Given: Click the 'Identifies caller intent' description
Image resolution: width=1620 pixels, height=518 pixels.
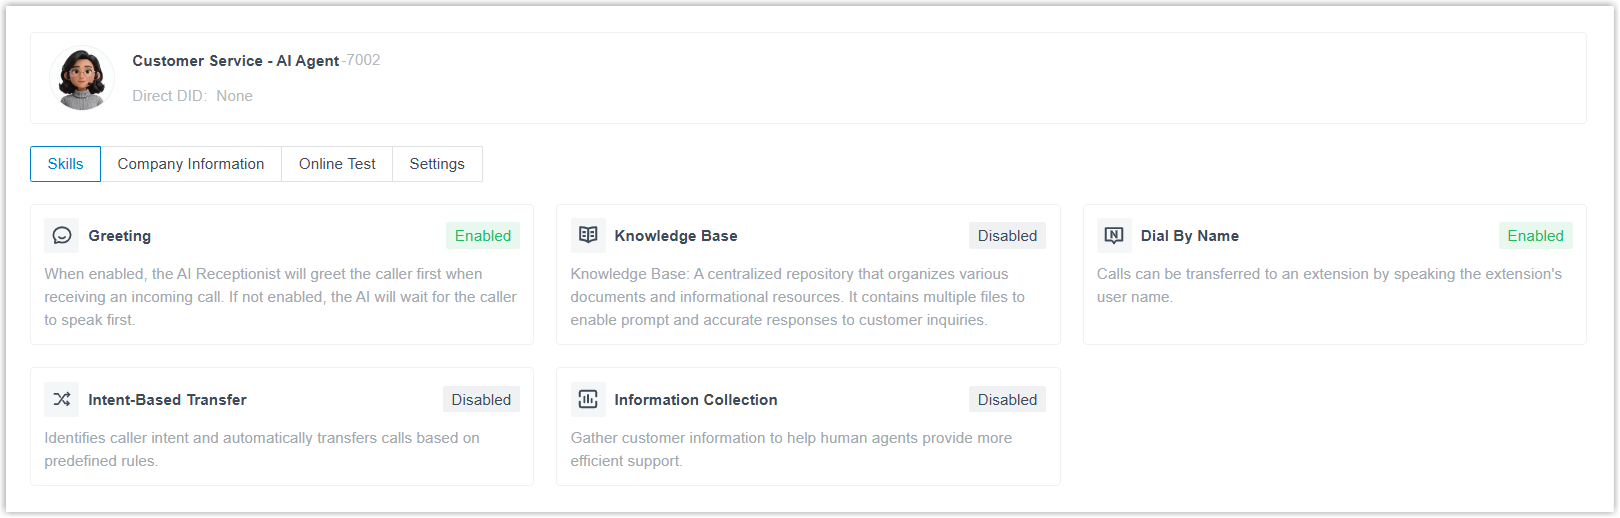Looking at the screenshot, I should pyautogui.click(x=262, y=449).
